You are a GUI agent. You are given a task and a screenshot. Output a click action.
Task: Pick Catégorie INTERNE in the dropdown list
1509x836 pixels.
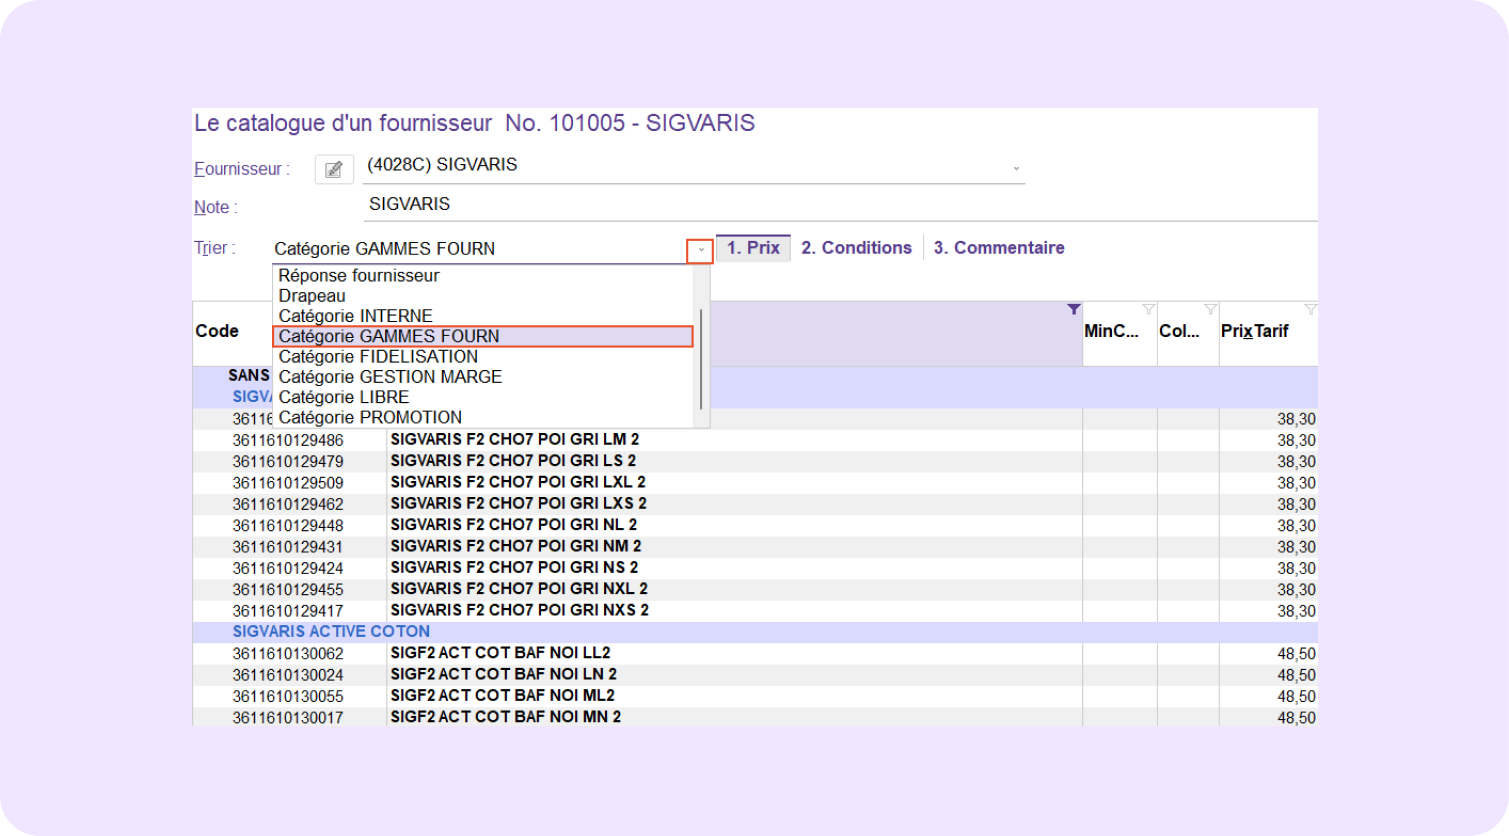[355, 316]
